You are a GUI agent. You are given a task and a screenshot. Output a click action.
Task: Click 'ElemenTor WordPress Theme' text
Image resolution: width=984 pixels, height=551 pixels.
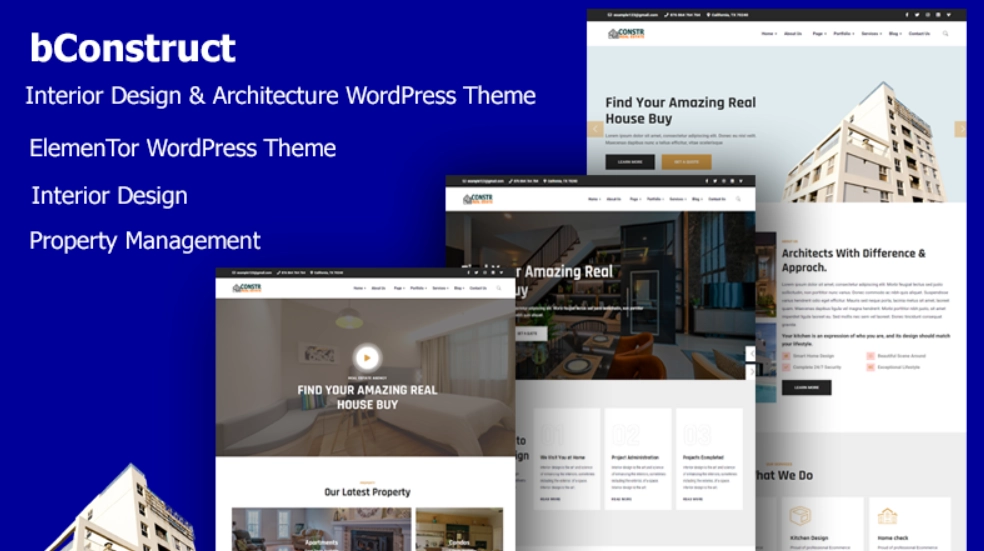point(183,148)
